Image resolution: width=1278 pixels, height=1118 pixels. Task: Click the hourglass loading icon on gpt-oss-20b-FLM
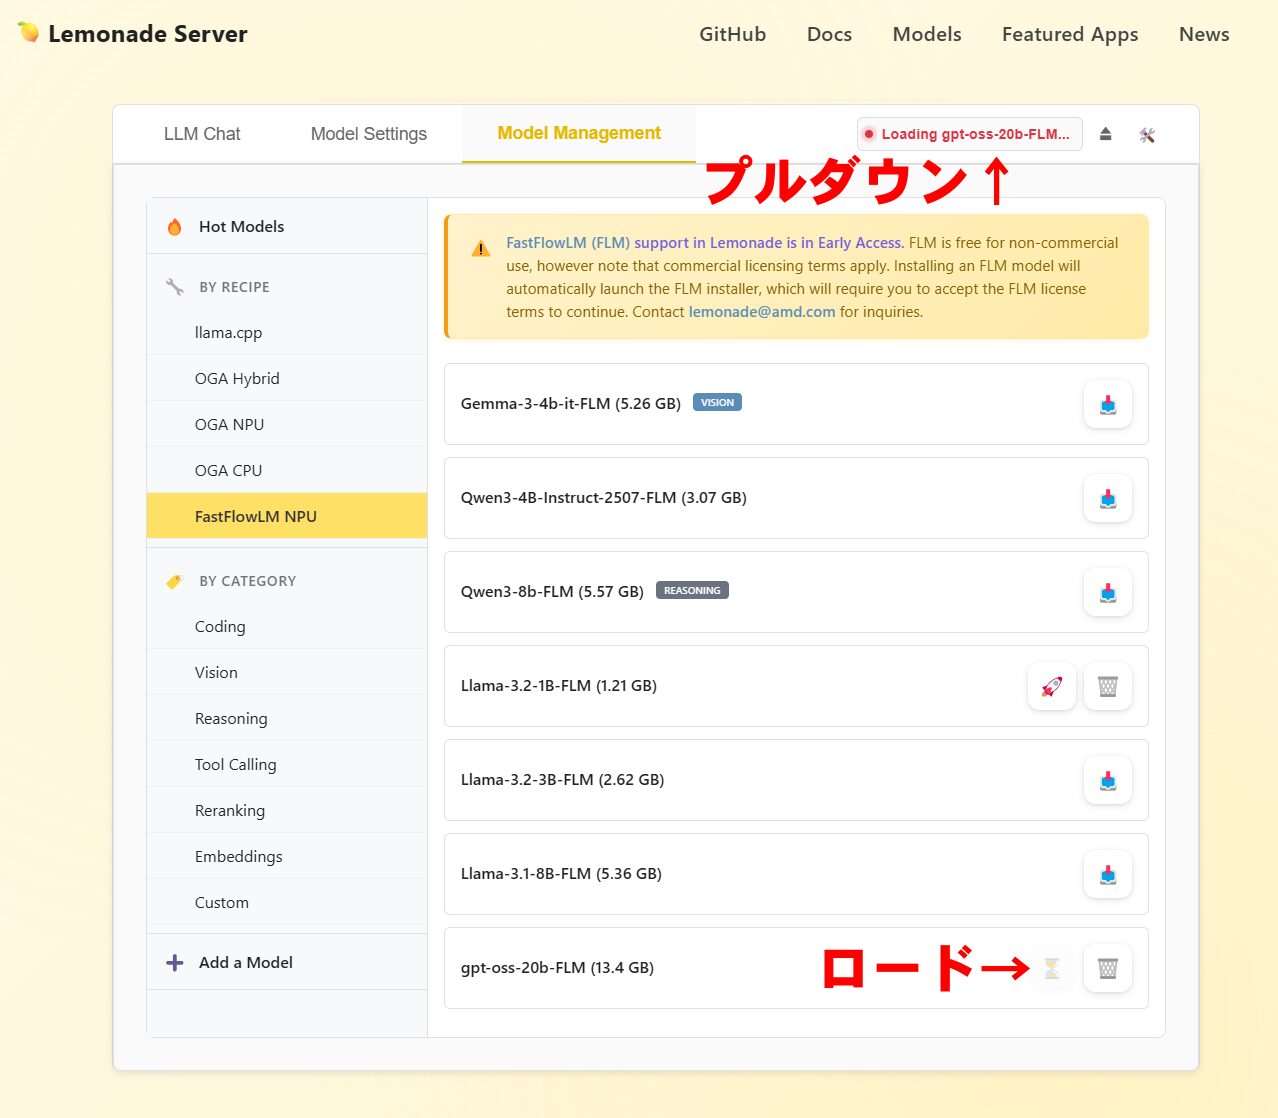(x=1051, y=968)
